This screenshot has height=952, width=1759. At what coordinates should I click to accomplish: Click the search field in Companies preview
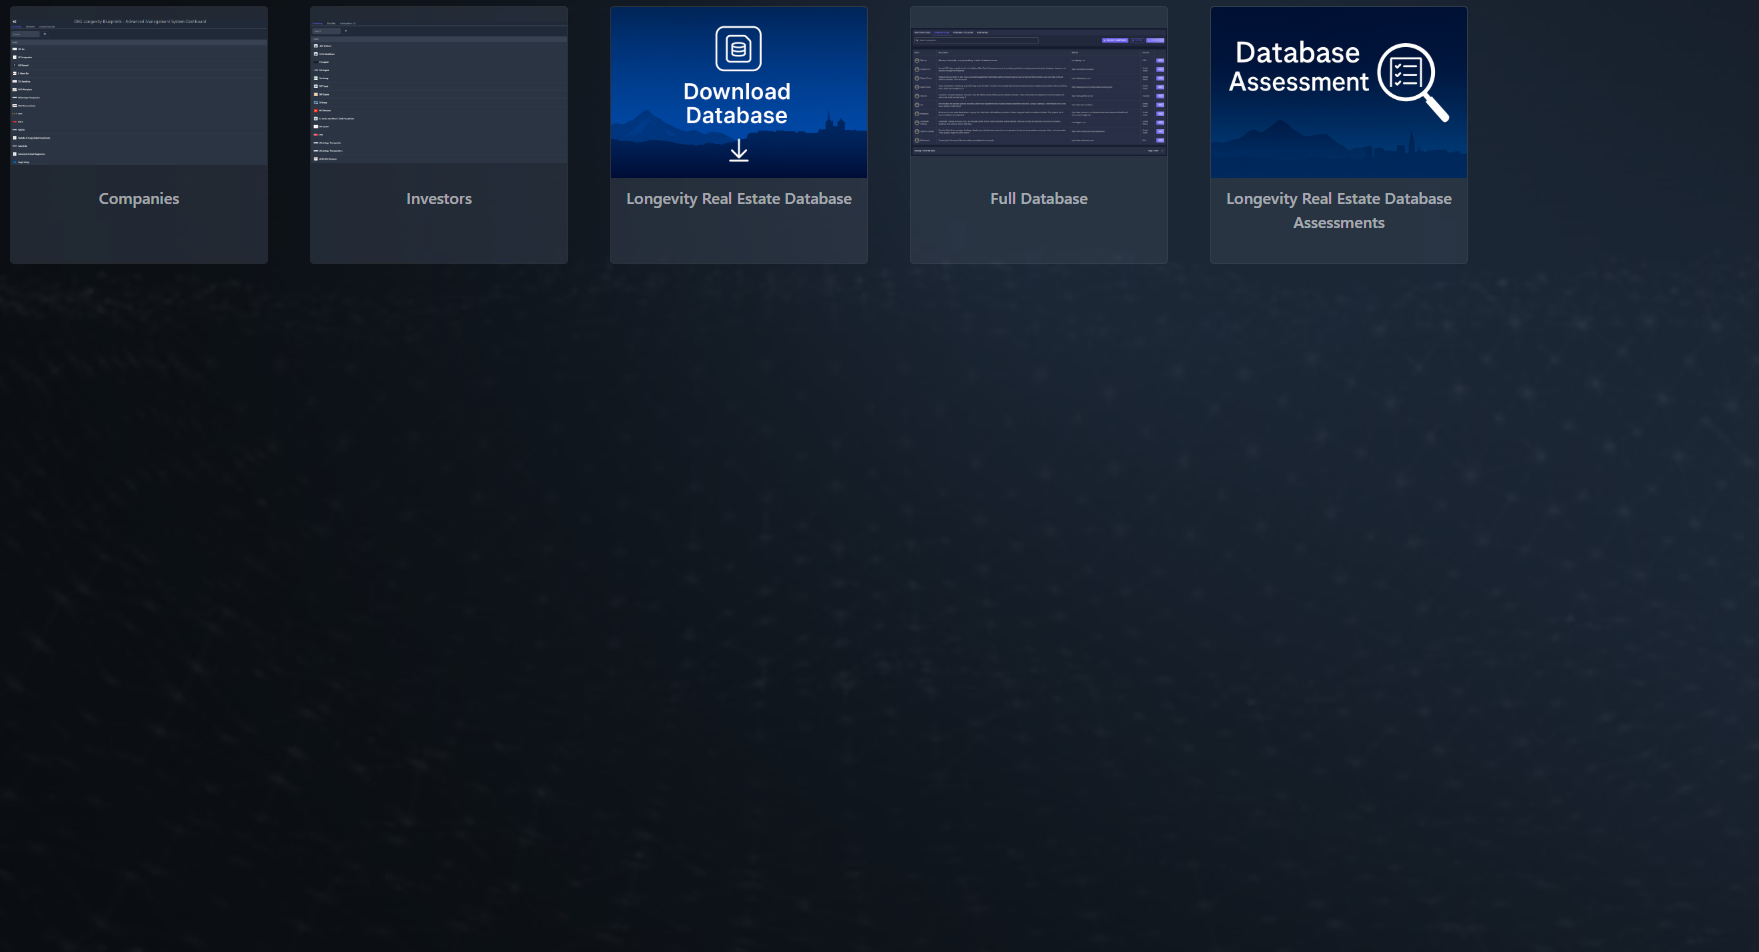click(25, 34)
